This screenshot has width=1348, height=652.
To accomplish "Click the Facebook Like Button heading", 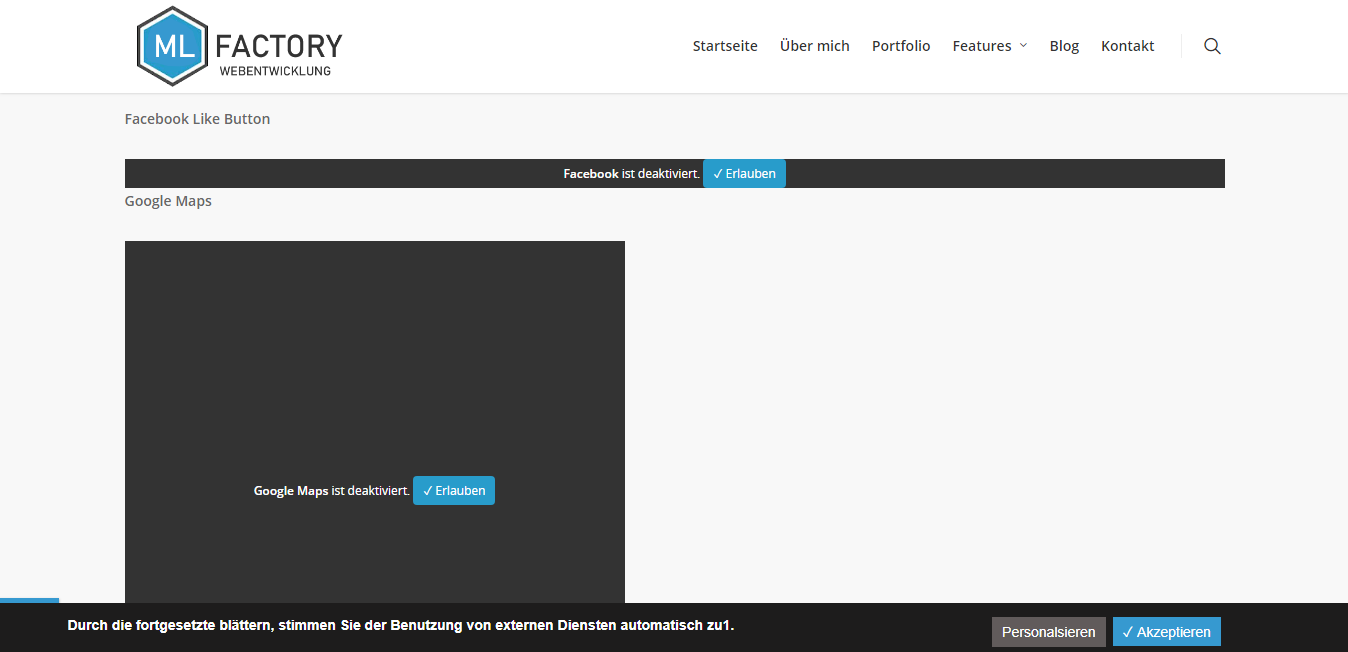I will point(197,119).
